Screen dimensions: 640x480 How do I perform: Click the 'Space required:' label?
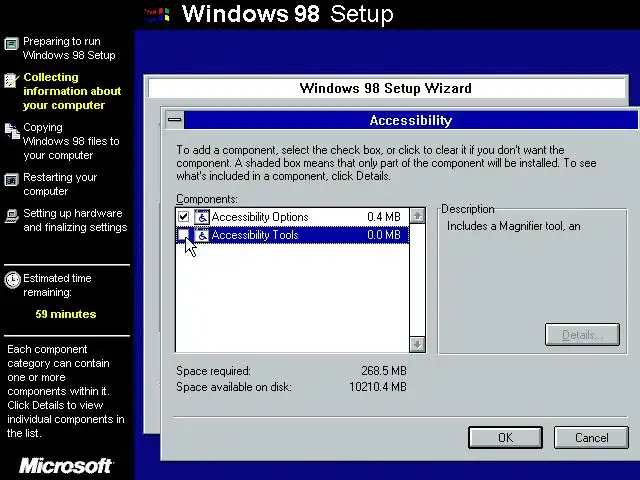click(213, 371)
